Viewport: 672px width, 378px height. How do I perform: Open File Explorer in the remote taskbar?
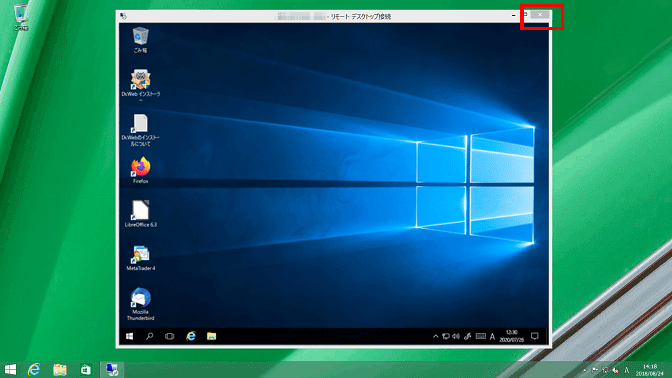[x=211, y=336]
